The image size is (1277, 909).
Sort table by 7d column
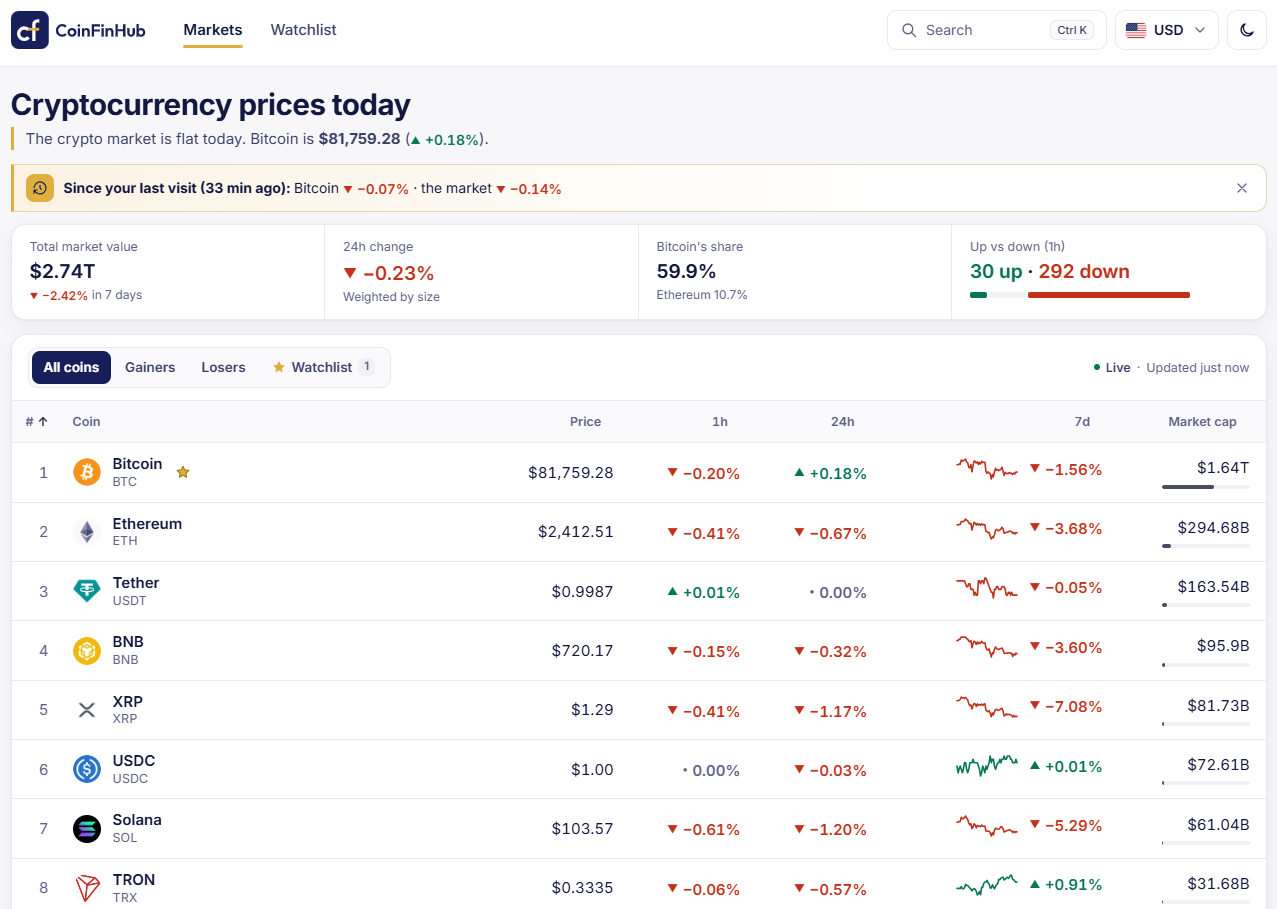(x=1082, y=421)
